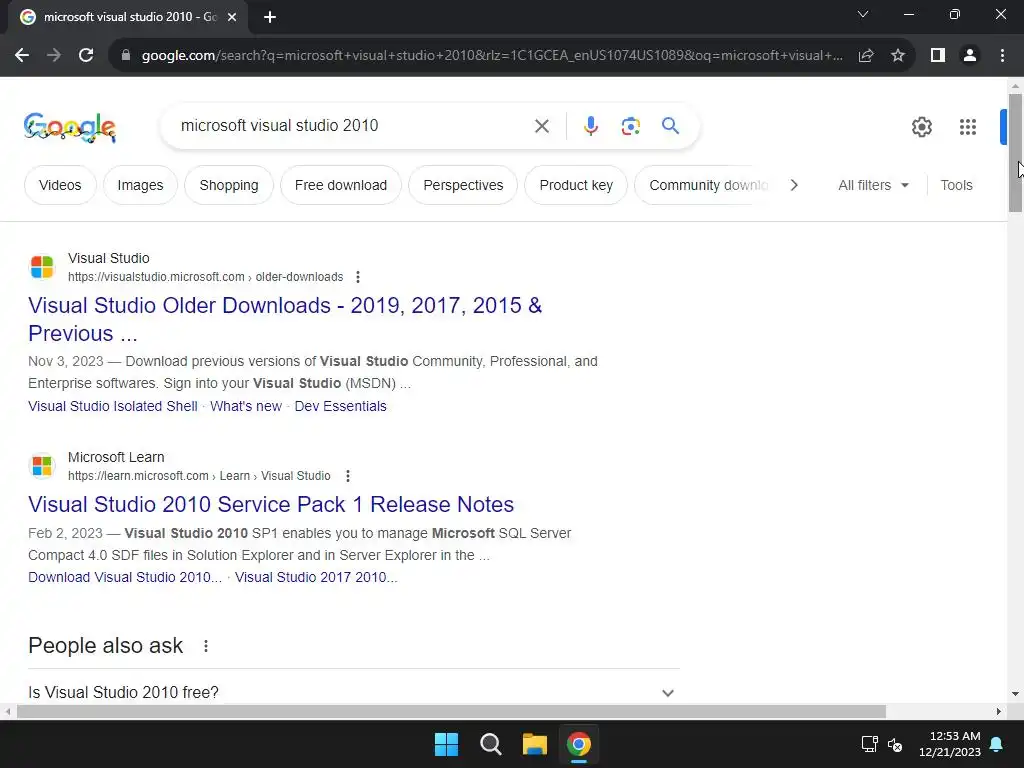Open options for Microsoft Learn result
Screen dimensions: 1024x768
point(347,476)
